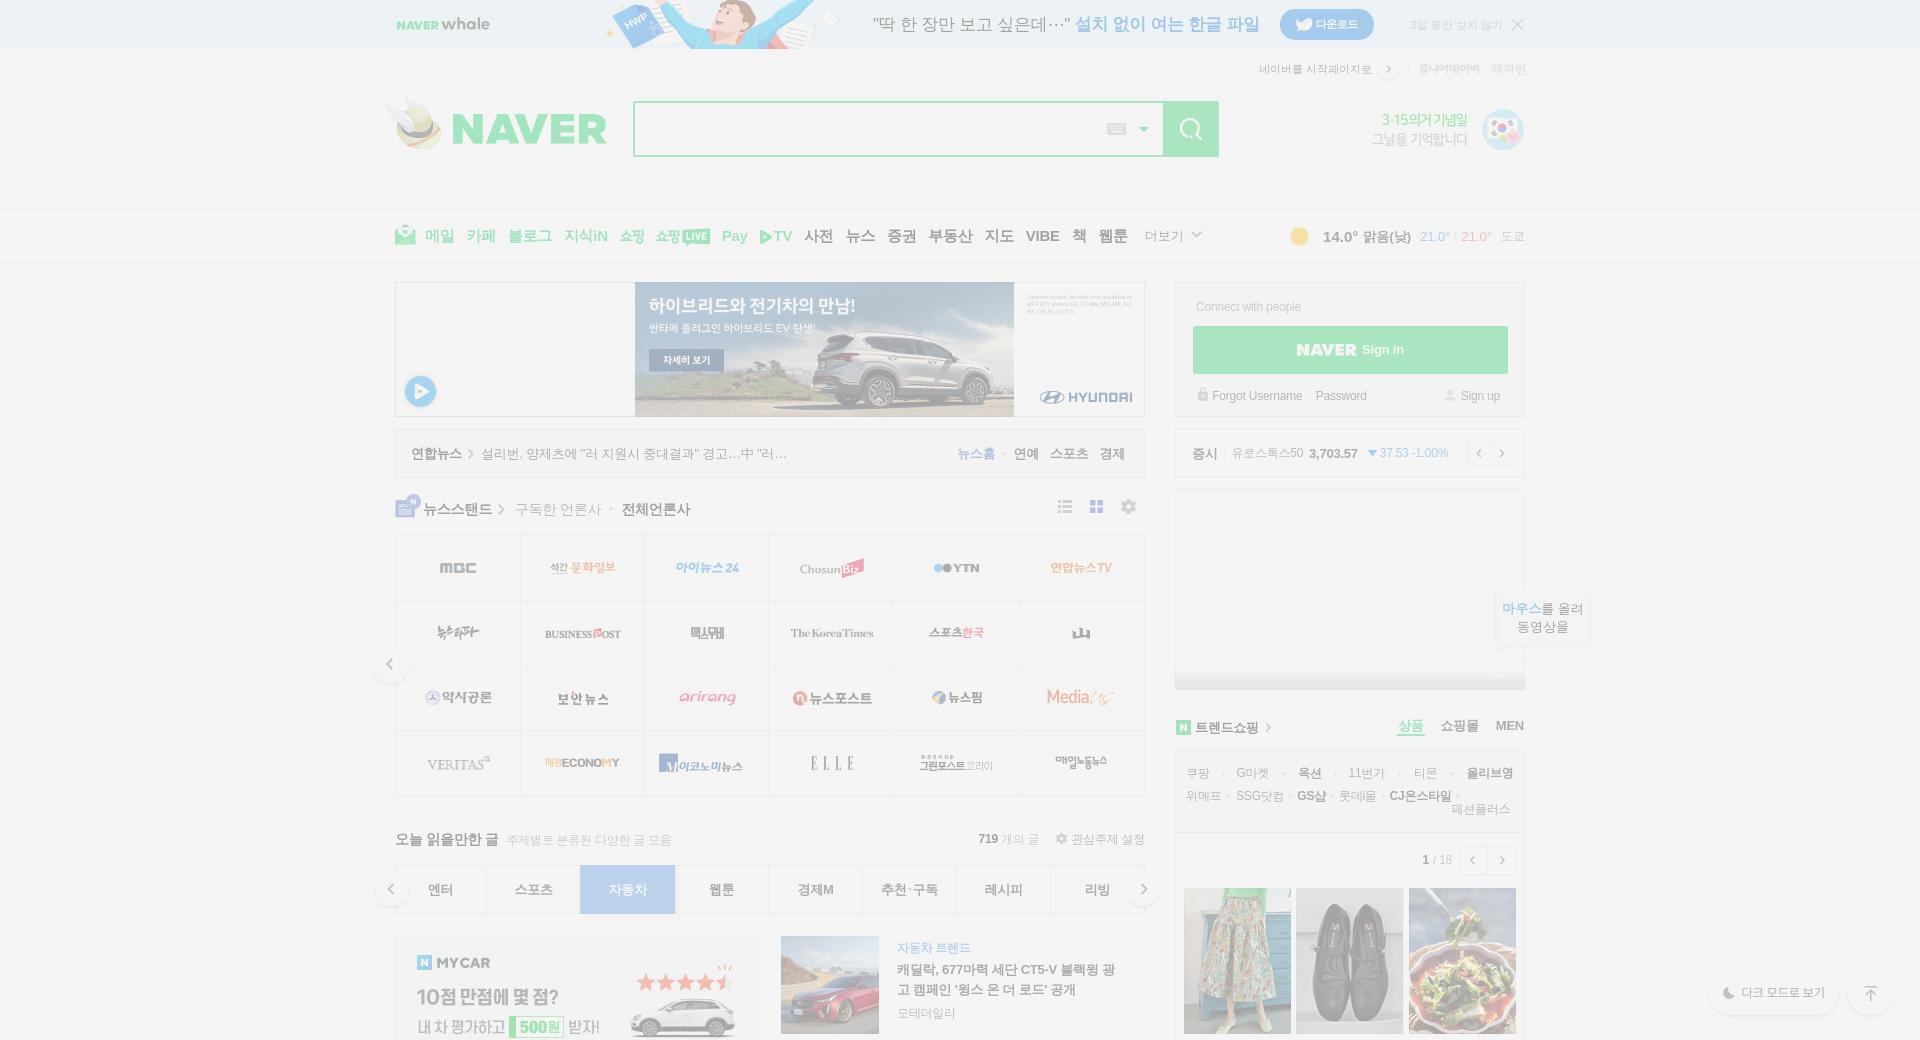Viewport: 1920px width, 1040px height.
Task: Select the 전체언론사 option in newsstand
Action: 656,509
